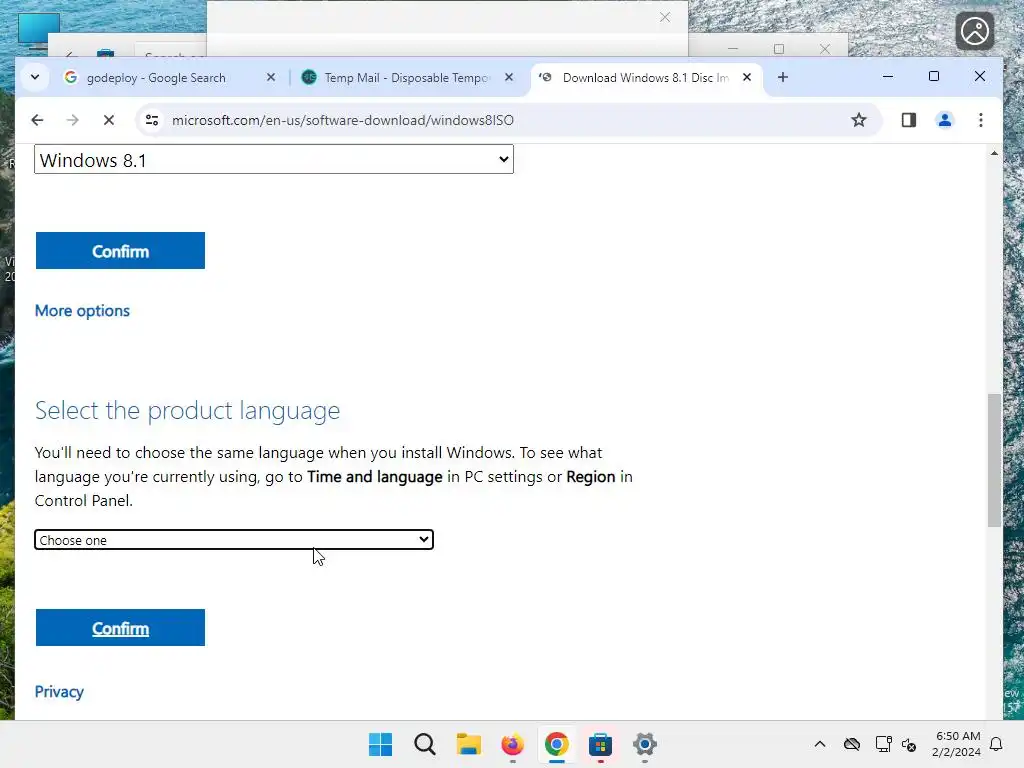Bookmark this page with the star icon

coord(858,120)
